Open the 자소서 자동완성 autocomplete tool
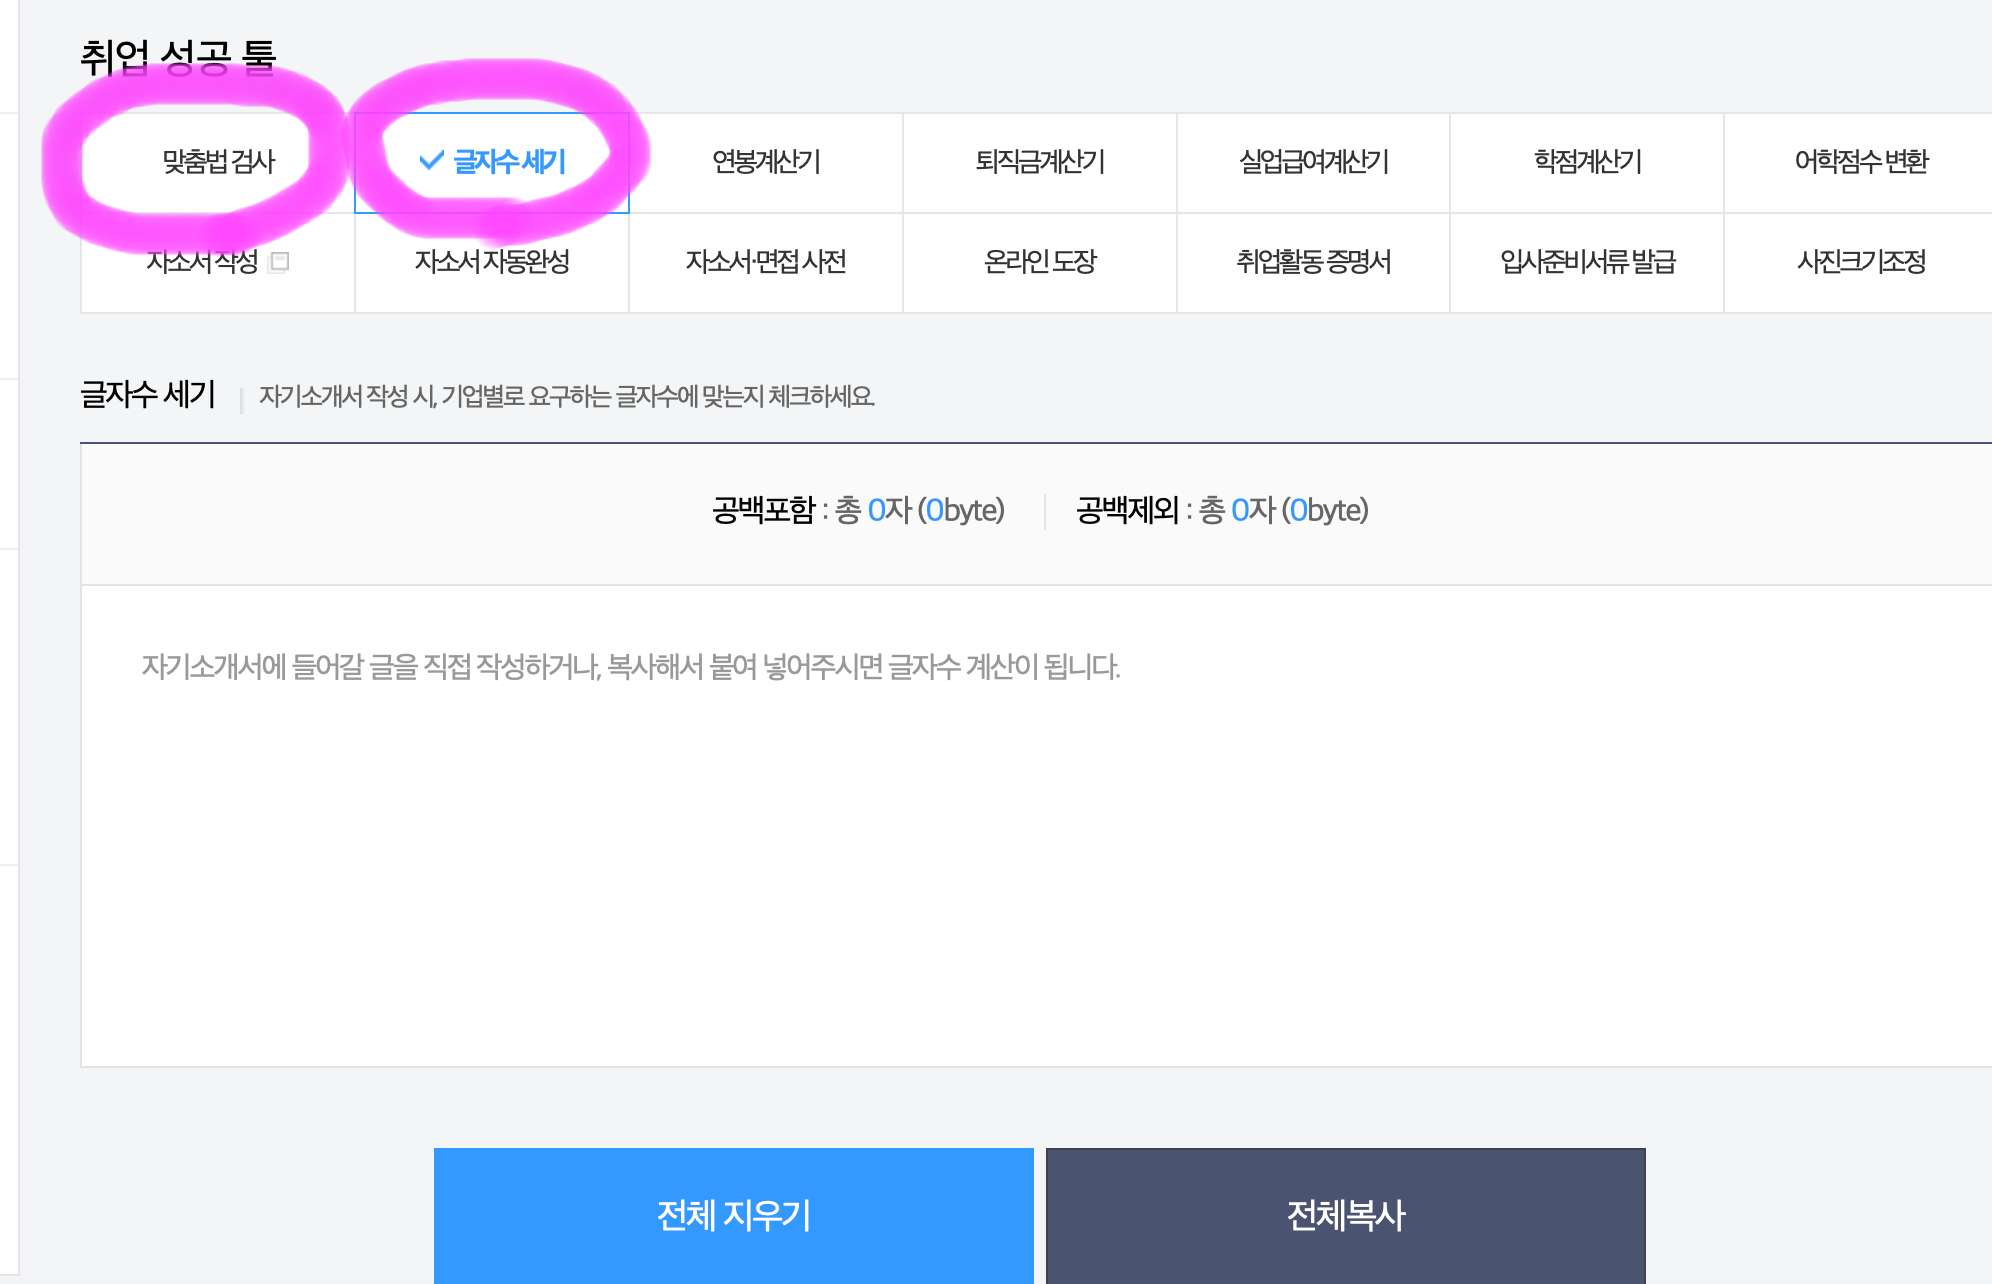The height and width of the screenshot is (1284, 1992). (490, 262)
